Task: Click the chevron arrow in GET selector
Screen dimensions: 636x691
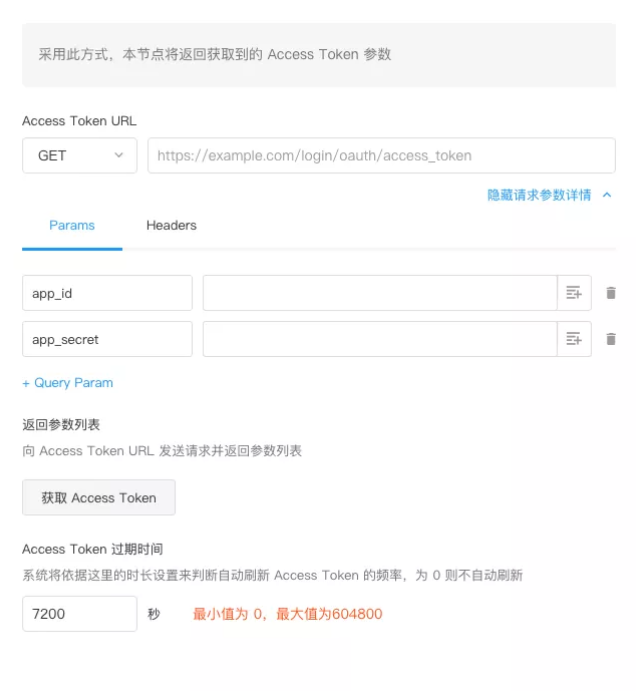Action: click(x=119, y=156)
